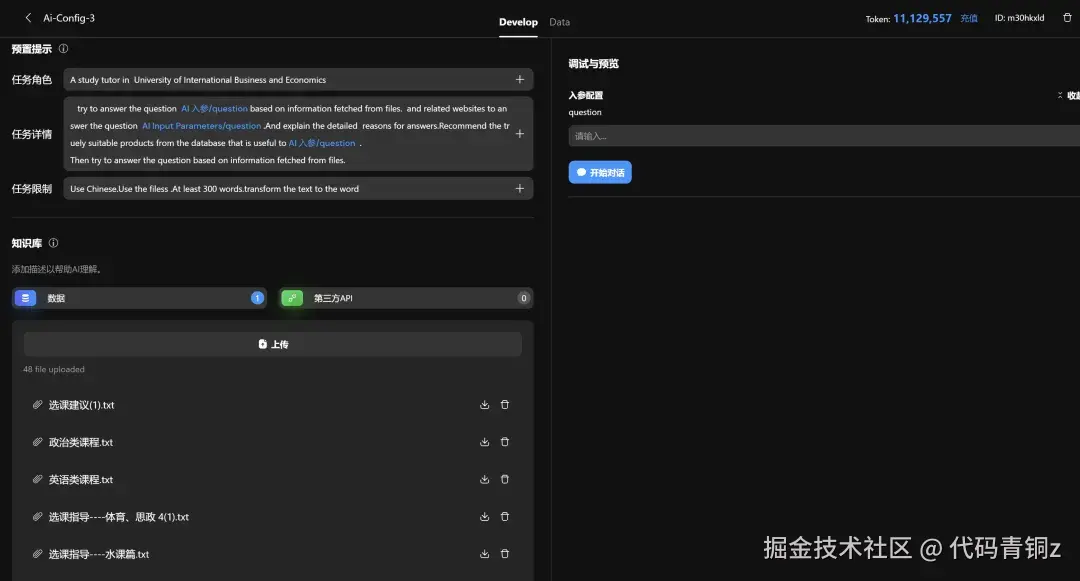This screenshot has height=581, width=1080.
Task: Focus the question 请输入 input field
Action: pyautogui.click(x=824, y=136)
